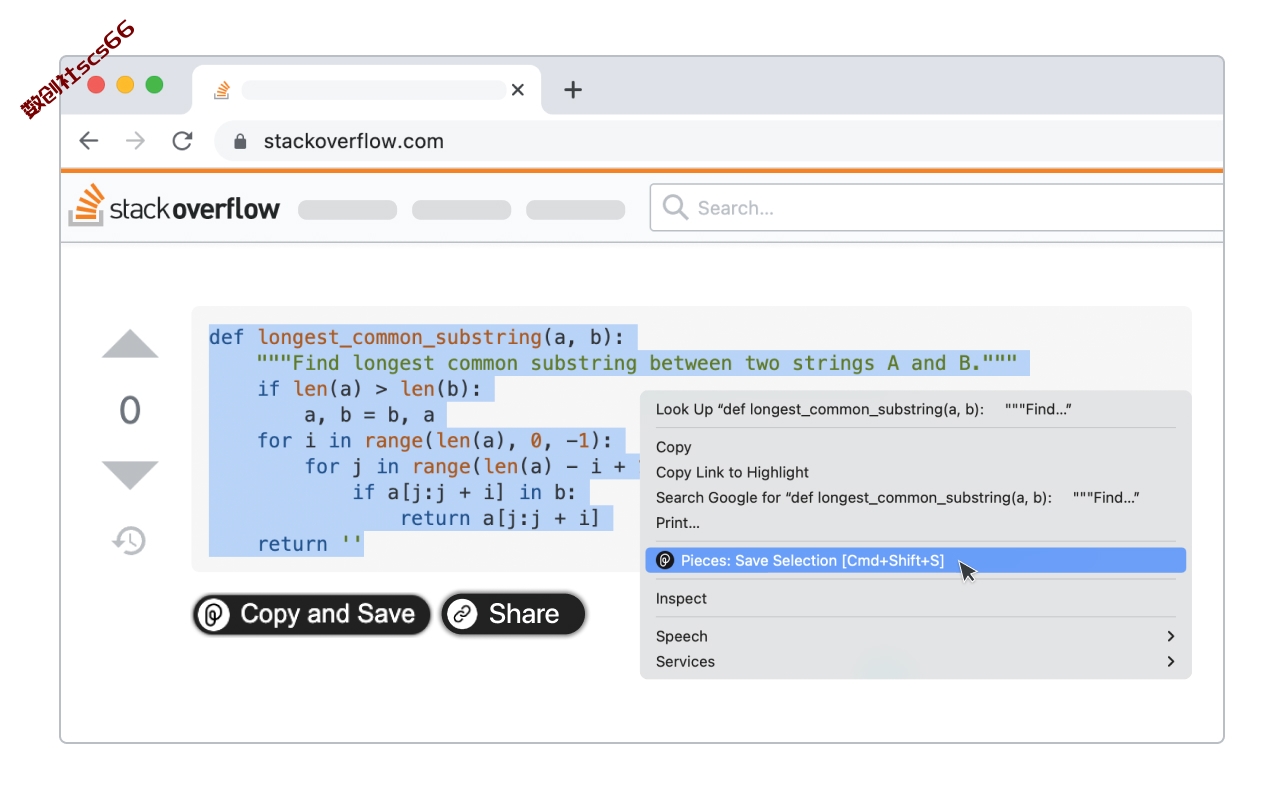Close the Stack Overflow browser tab
Image resolution: width=1280 pixels, height=800 pixels.
pos(518,90)
